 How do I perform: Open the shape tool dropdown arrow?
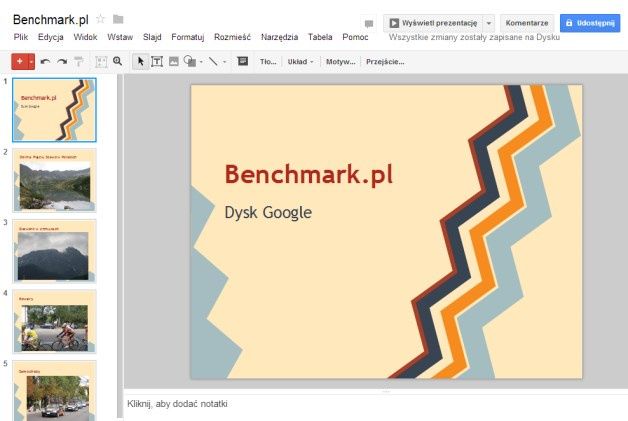201,62
